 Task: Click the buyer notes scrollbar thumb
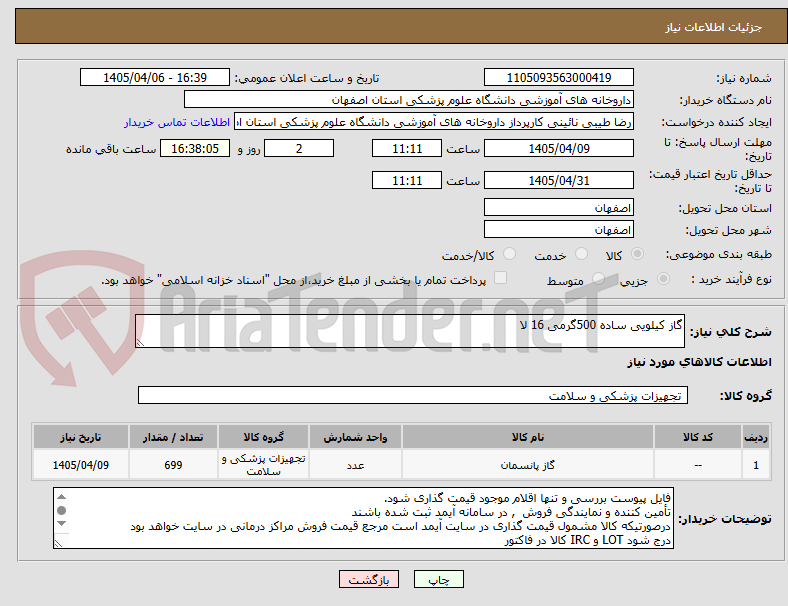coord(61,511)
